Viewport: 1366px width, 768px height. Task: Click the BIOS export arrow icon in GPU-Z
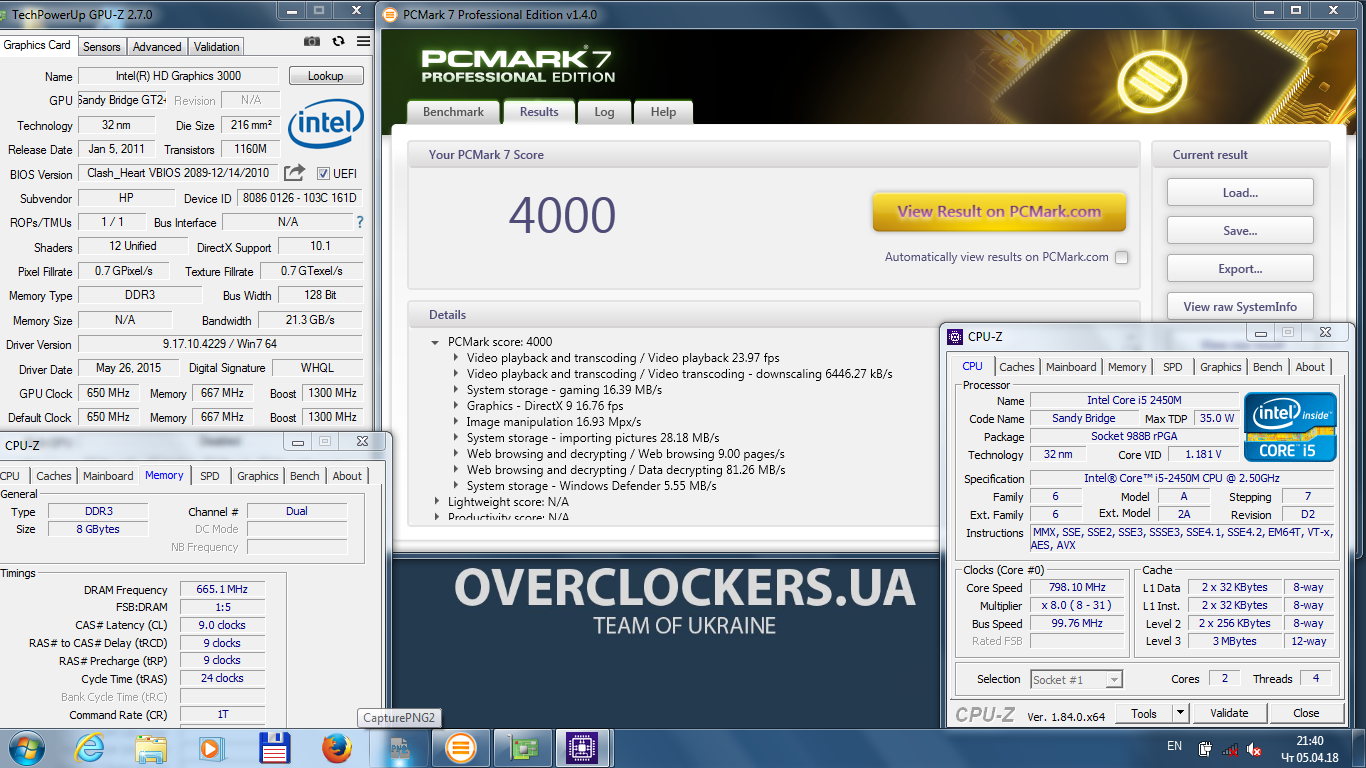click(x=294, y=173)
